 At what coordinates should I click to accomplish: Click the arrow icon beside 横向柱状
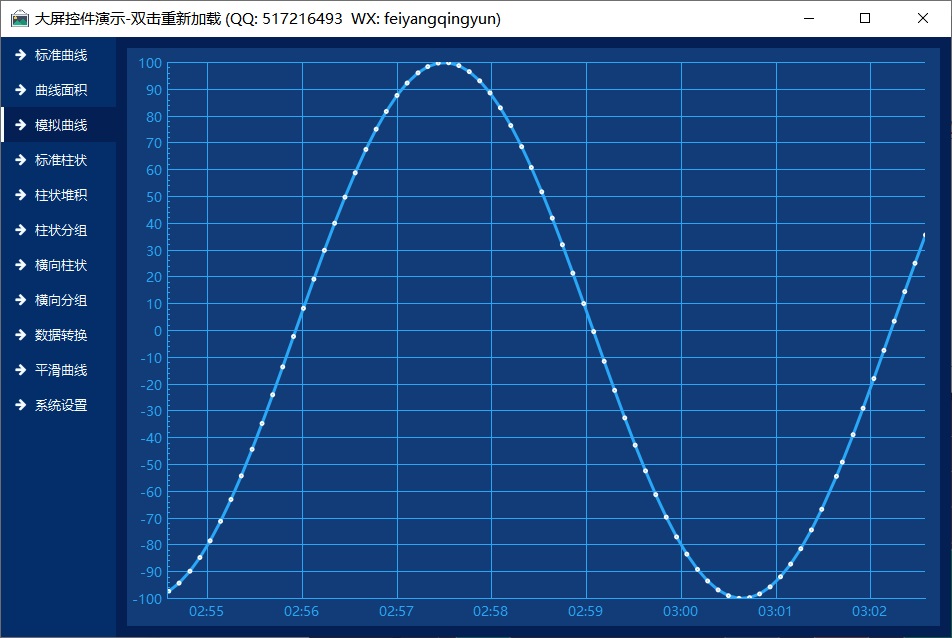(x=20, y=265)
